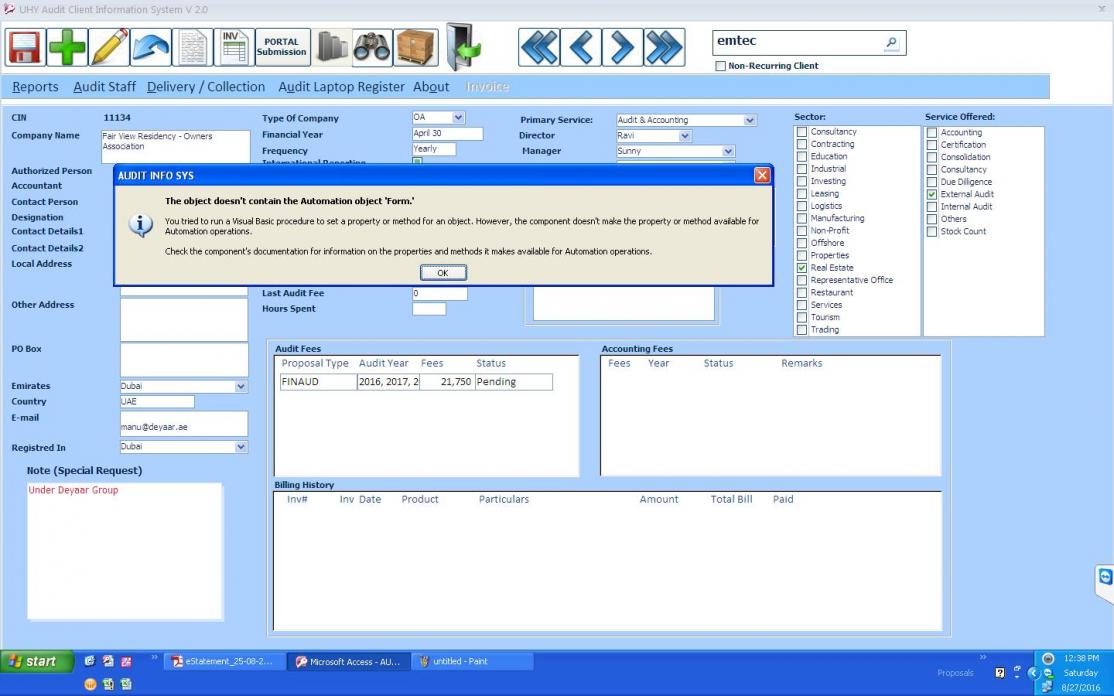The width and height of the screenshot is (1114, 696).
Task: Click the grayed Invoice menu item
Action: click(487, 87)
